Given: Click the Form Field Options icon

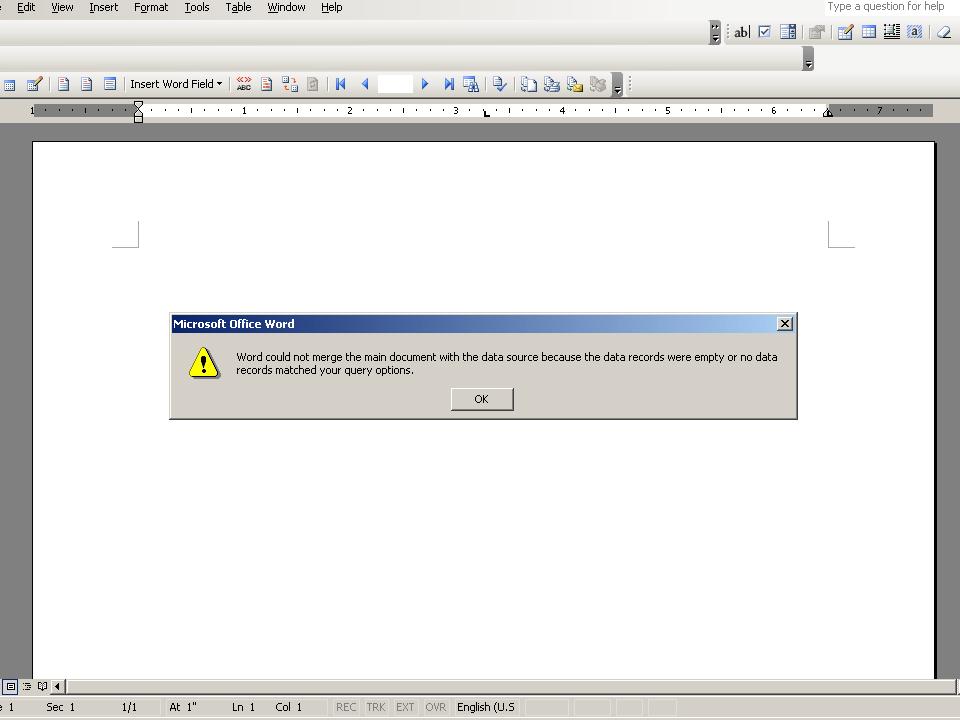Looking at the screenshot, I should (x=817, y=32).
